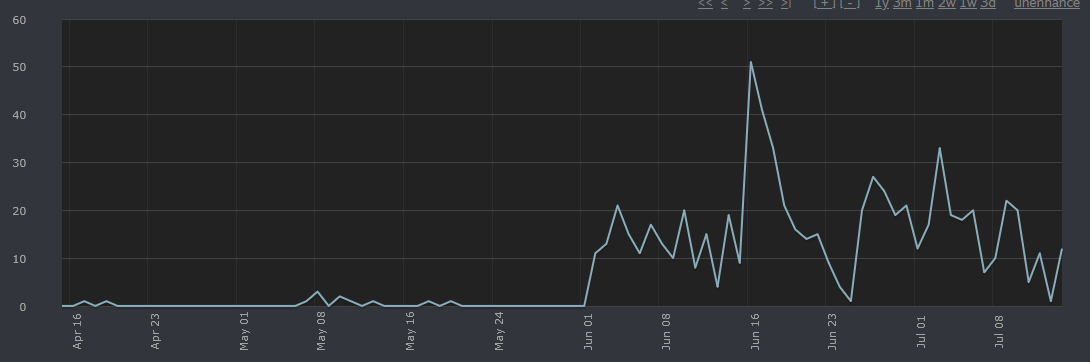Click the 10 y-axis value
Viewport: 1090px width, 362px height.
pyautogui.click(x=19, y=259)
